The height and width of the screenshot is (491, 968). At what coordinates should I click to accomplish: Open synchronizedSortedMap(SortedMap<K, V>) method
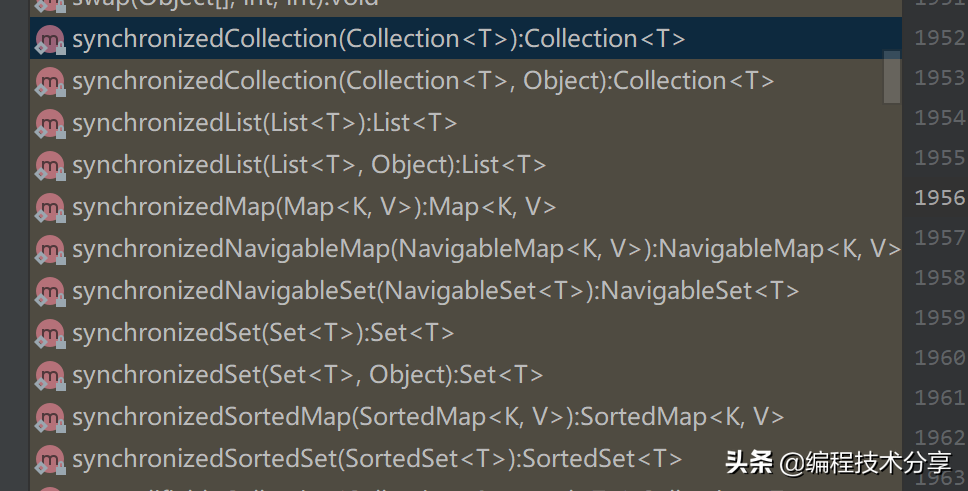point(428,417)
